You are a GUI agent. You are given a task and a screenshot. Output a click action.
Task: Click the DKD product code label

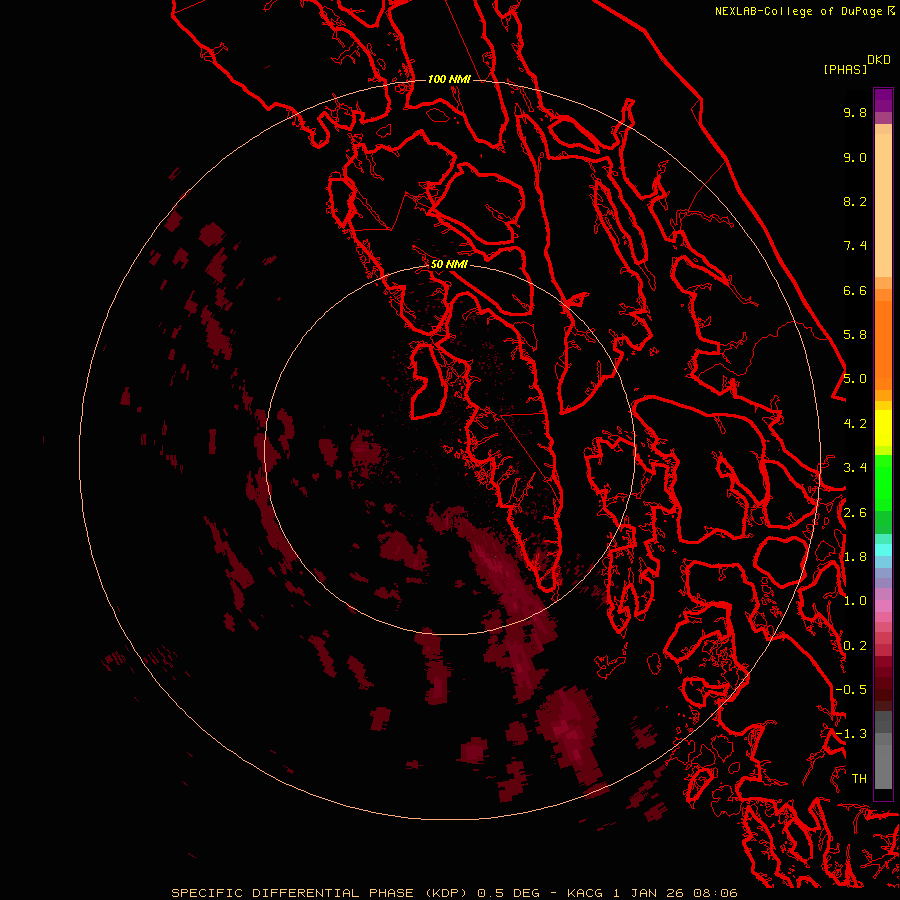pos(879,60)
